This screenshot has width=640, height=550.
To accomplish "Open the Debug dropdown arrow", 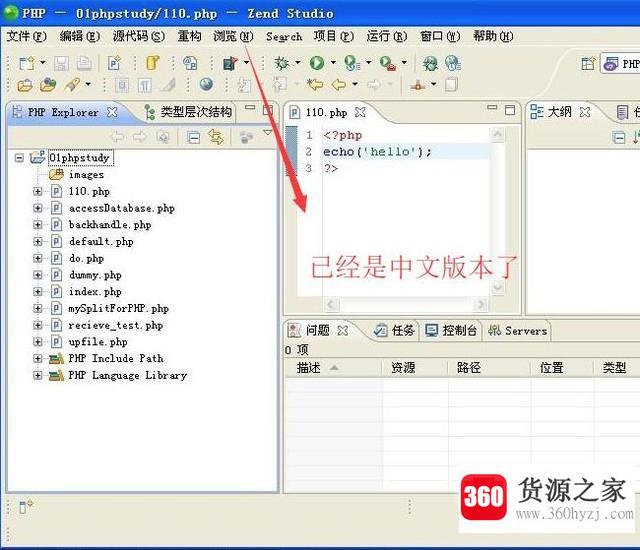I will (x=298, y=63).
